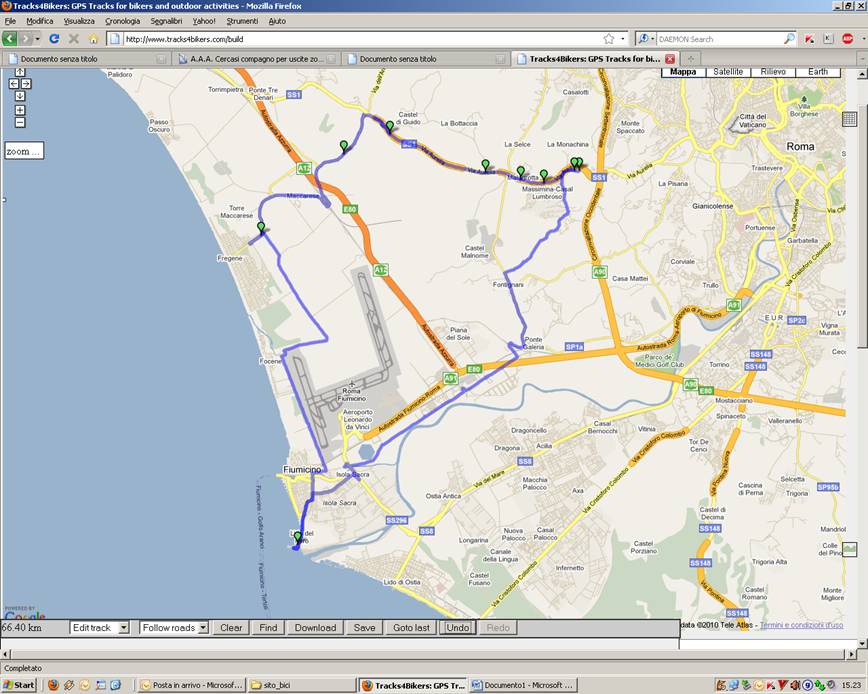The image size is (868, 694).
Task: Click the grid icon on map's right edge
Action: point(849,119)
